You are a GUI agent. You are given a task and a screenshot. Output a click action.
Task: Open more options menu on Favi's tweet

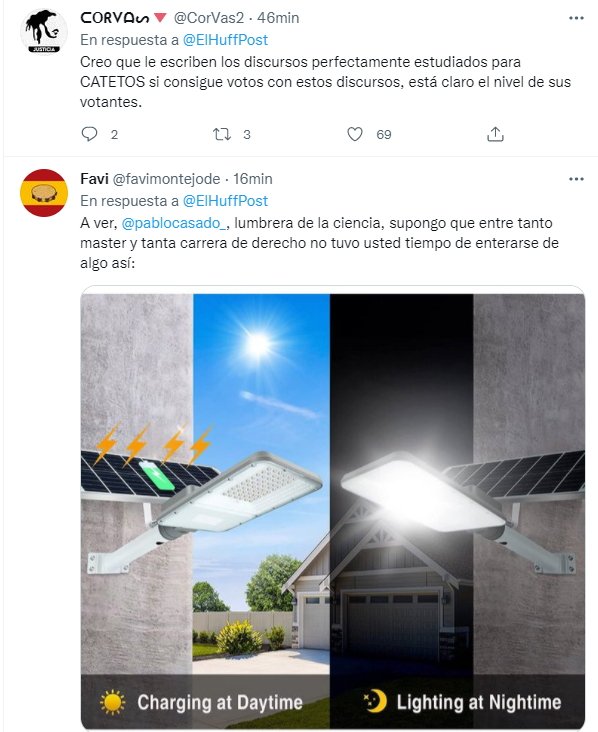point(577,179)
